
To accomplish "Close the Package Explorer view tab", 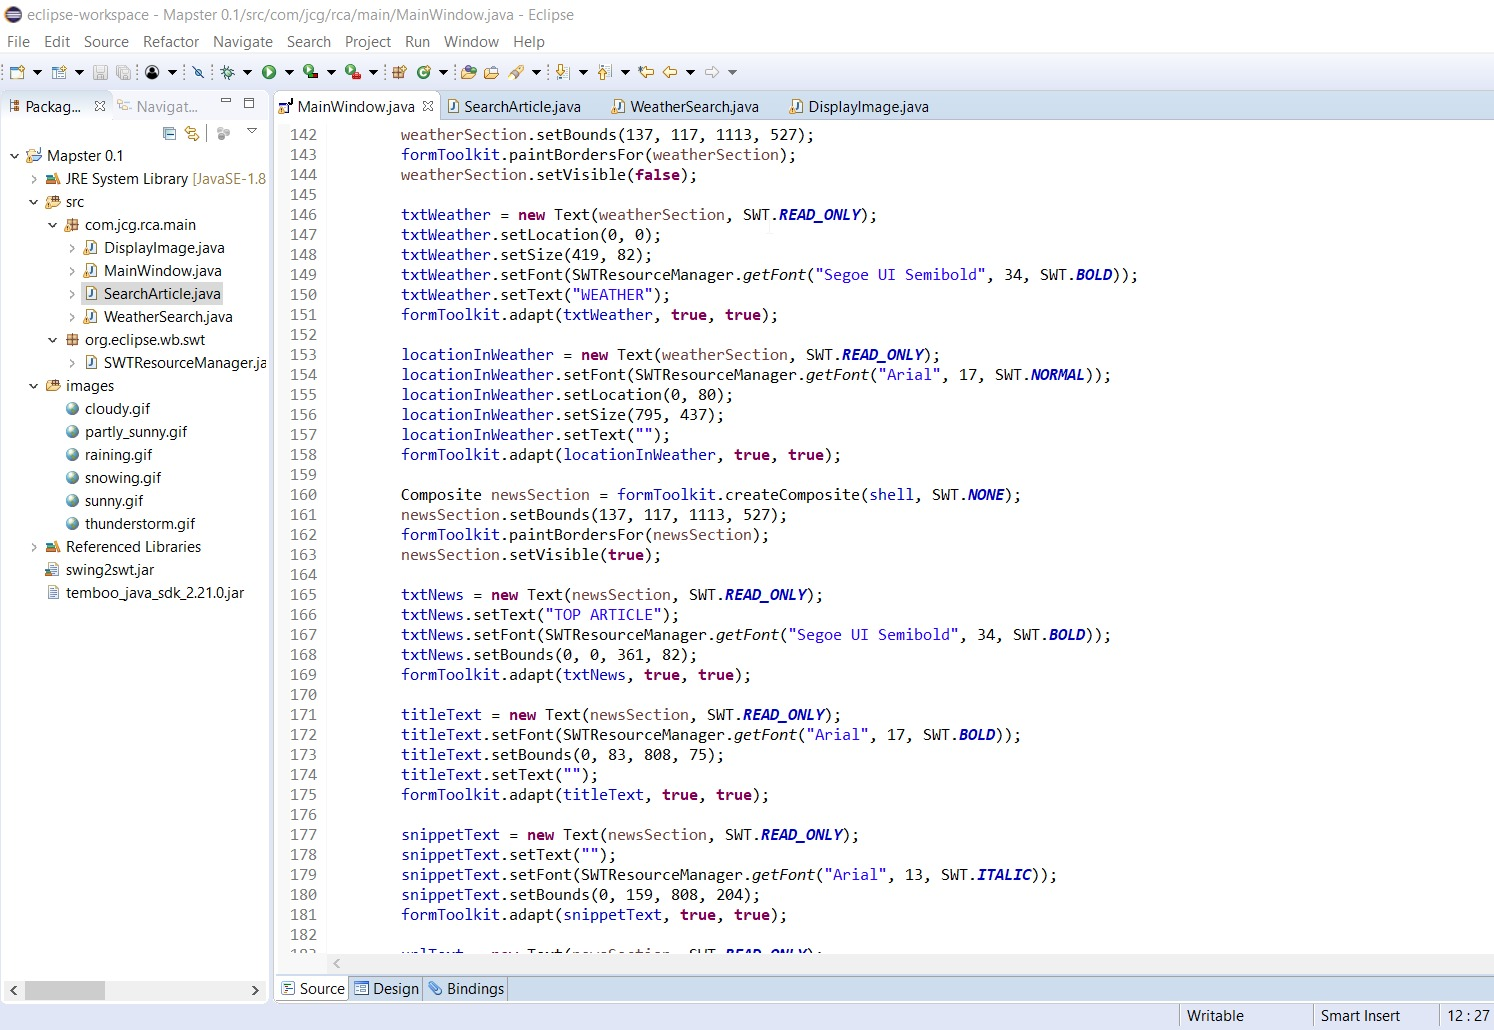I will tap(100, 106).
